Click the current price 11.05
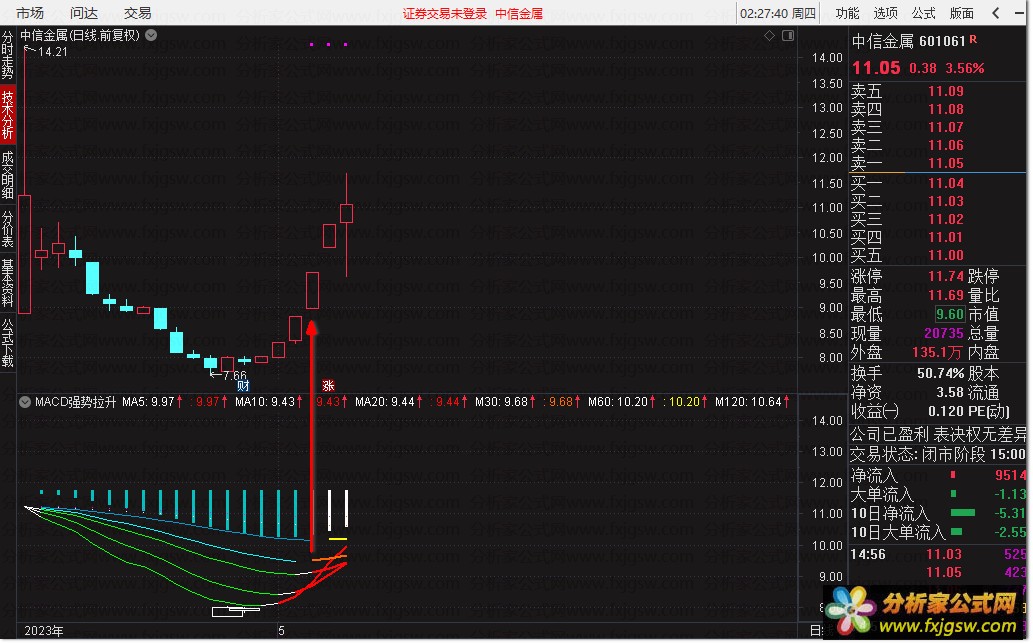 click(x=876, y=68)
